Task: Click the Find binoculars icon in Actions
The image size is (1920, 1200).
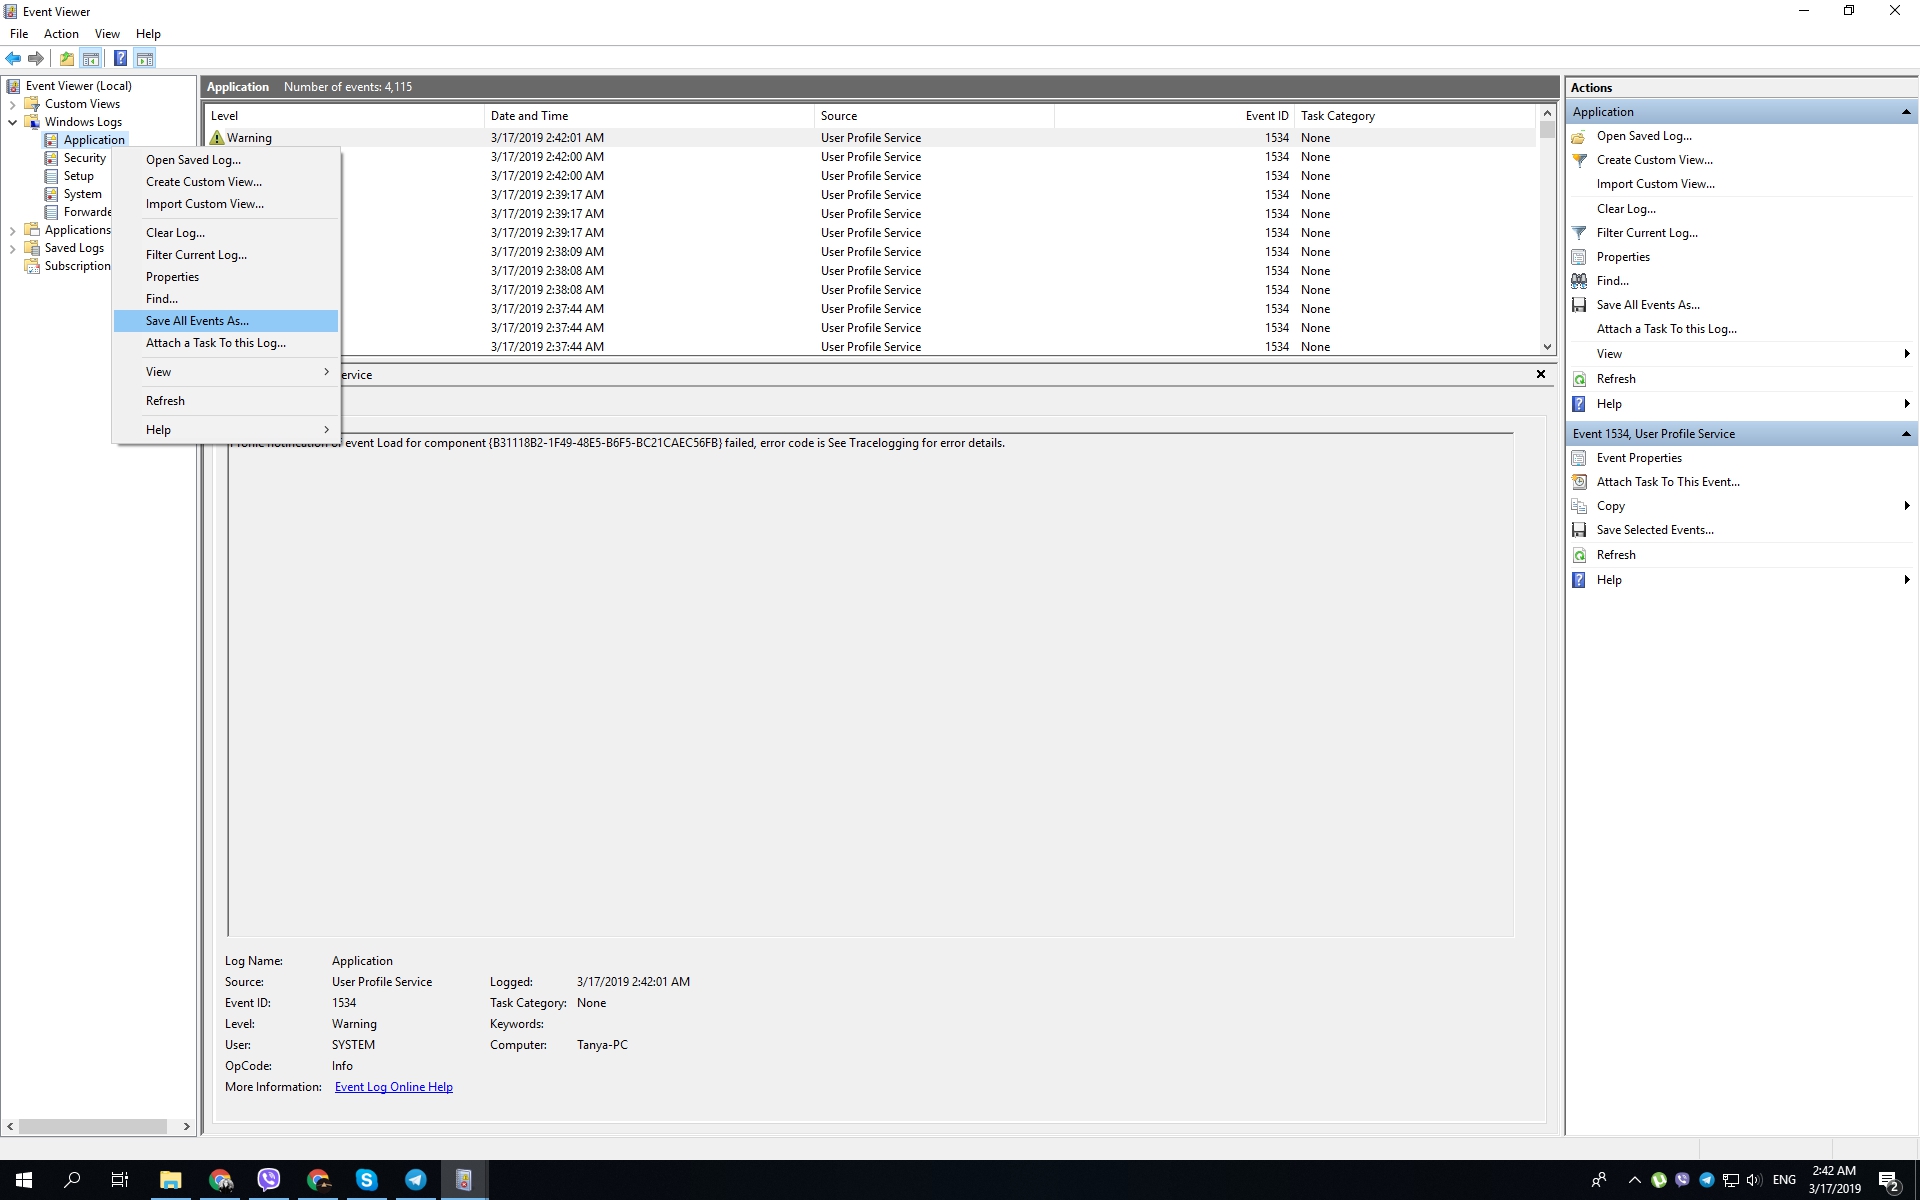Action: coord(1579,281)
